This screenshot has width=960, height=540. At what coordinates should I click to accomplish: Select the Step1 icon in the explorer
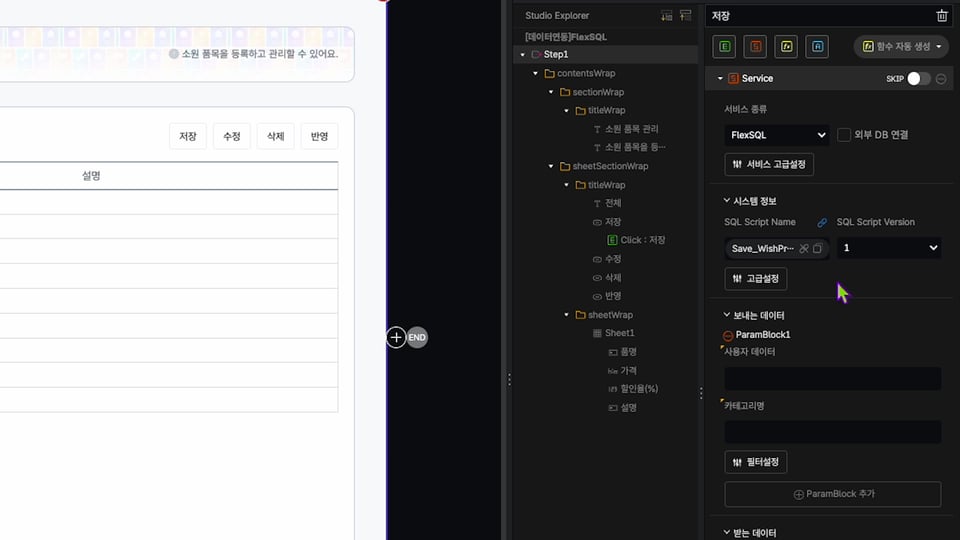coord(536,54)
